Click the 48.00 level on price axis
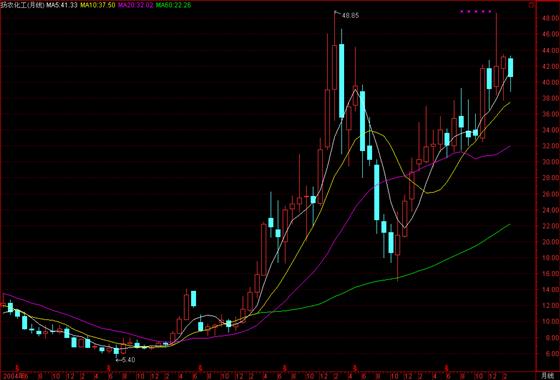The width and height of the screenshot is (560, 380). tap(551, 18)
